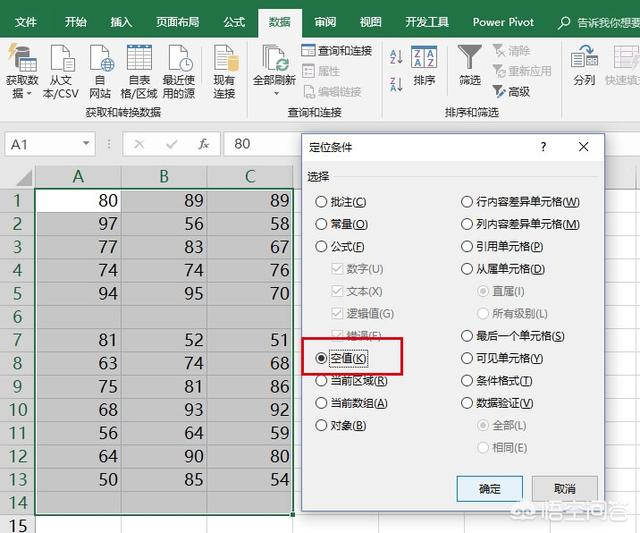This screenshot has height=533, width=640.
Task: Select Dependents (从属单元格) radio
Action: pyautogui.click(x=467, y=269)
